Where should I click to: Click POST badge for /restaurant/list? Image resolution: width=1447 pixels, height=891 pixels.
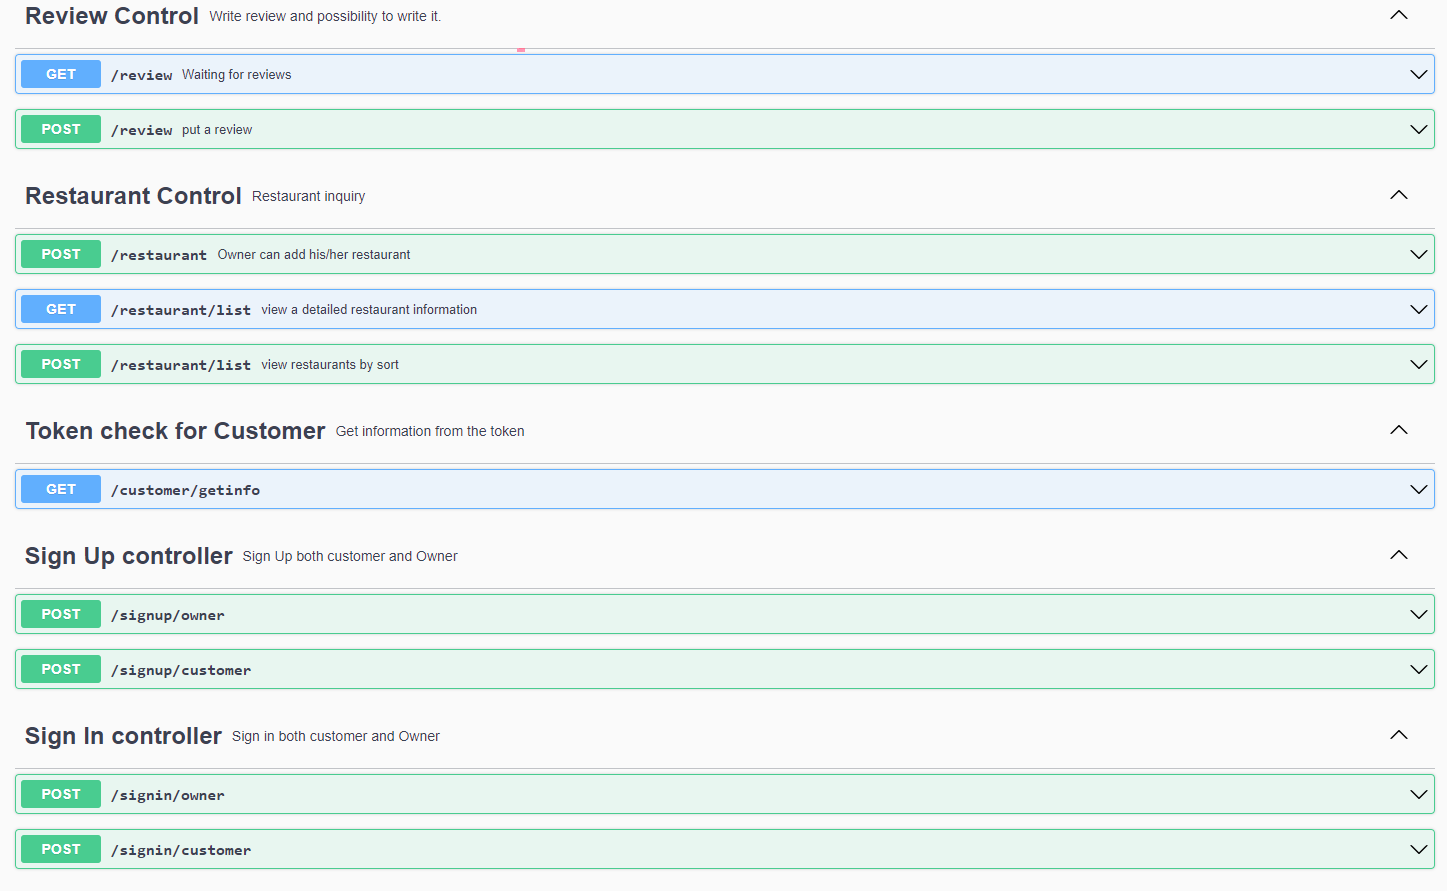61,364
